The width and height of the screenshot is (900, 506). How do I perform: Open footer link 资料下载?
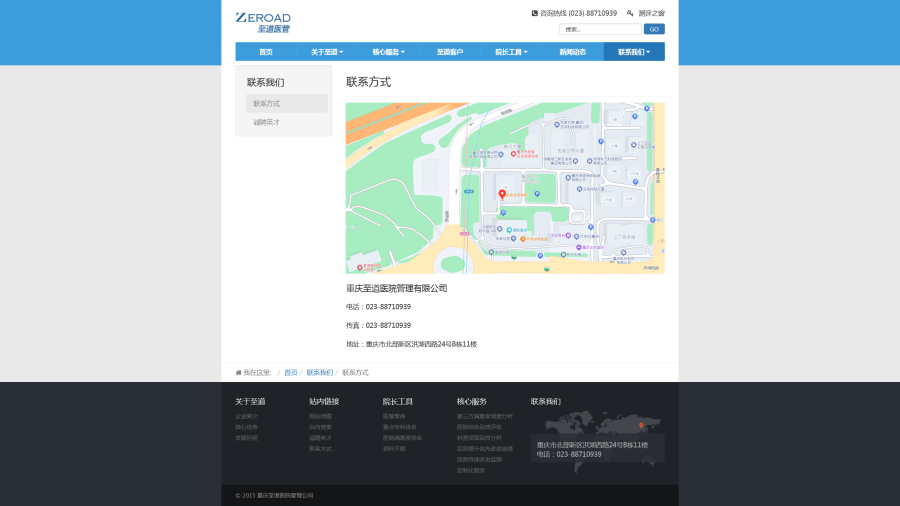point(394,449)
